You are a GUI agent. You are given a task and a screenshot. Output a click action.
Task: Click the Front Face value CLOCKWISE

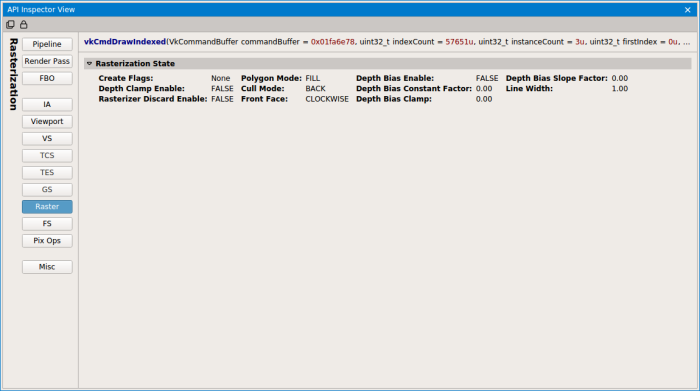tap(327, 99)
